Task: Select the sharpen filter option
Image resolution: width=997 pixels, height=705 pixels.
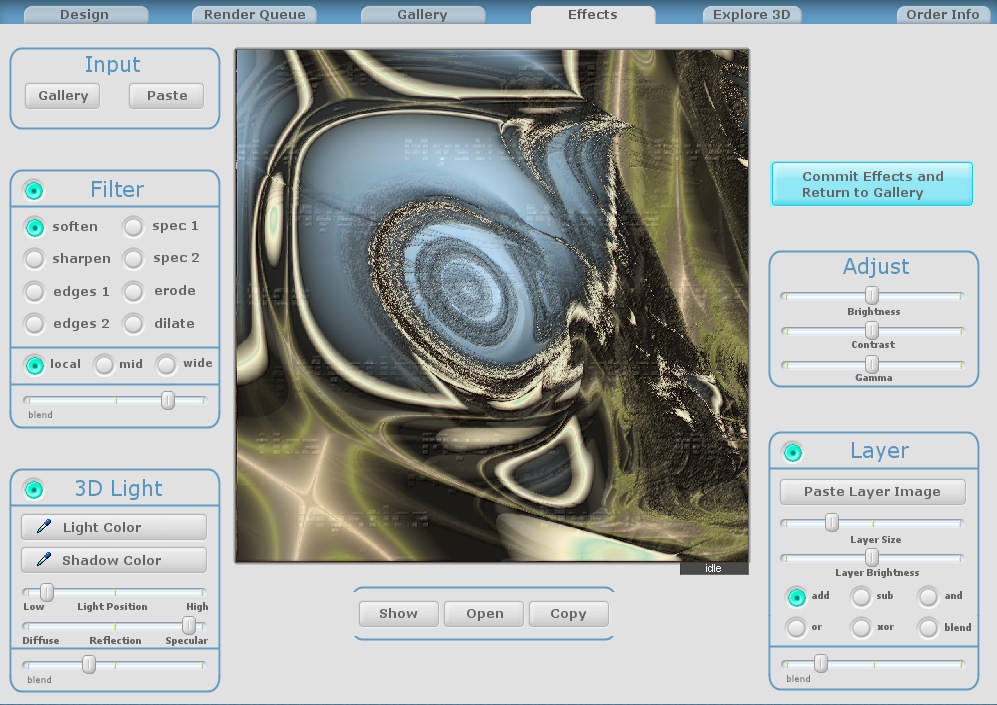Action: pos(35,259)
